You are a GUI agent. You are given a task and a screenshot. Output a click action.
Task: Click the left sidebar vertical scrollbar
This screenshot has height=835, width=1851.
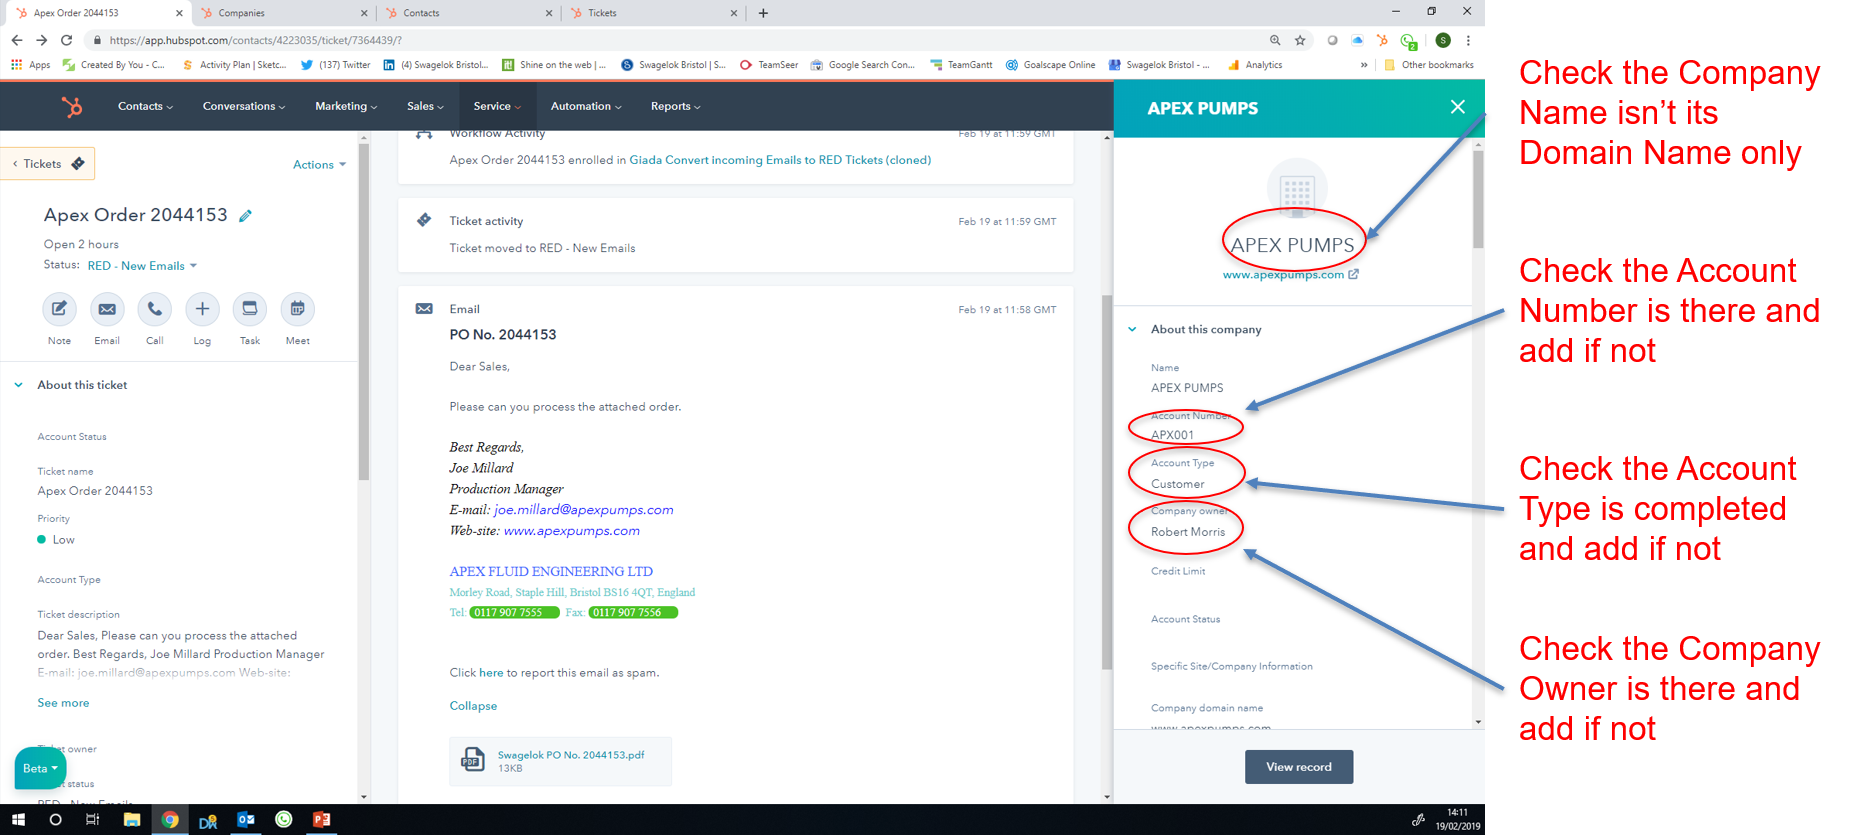click(x=364, y=312)
